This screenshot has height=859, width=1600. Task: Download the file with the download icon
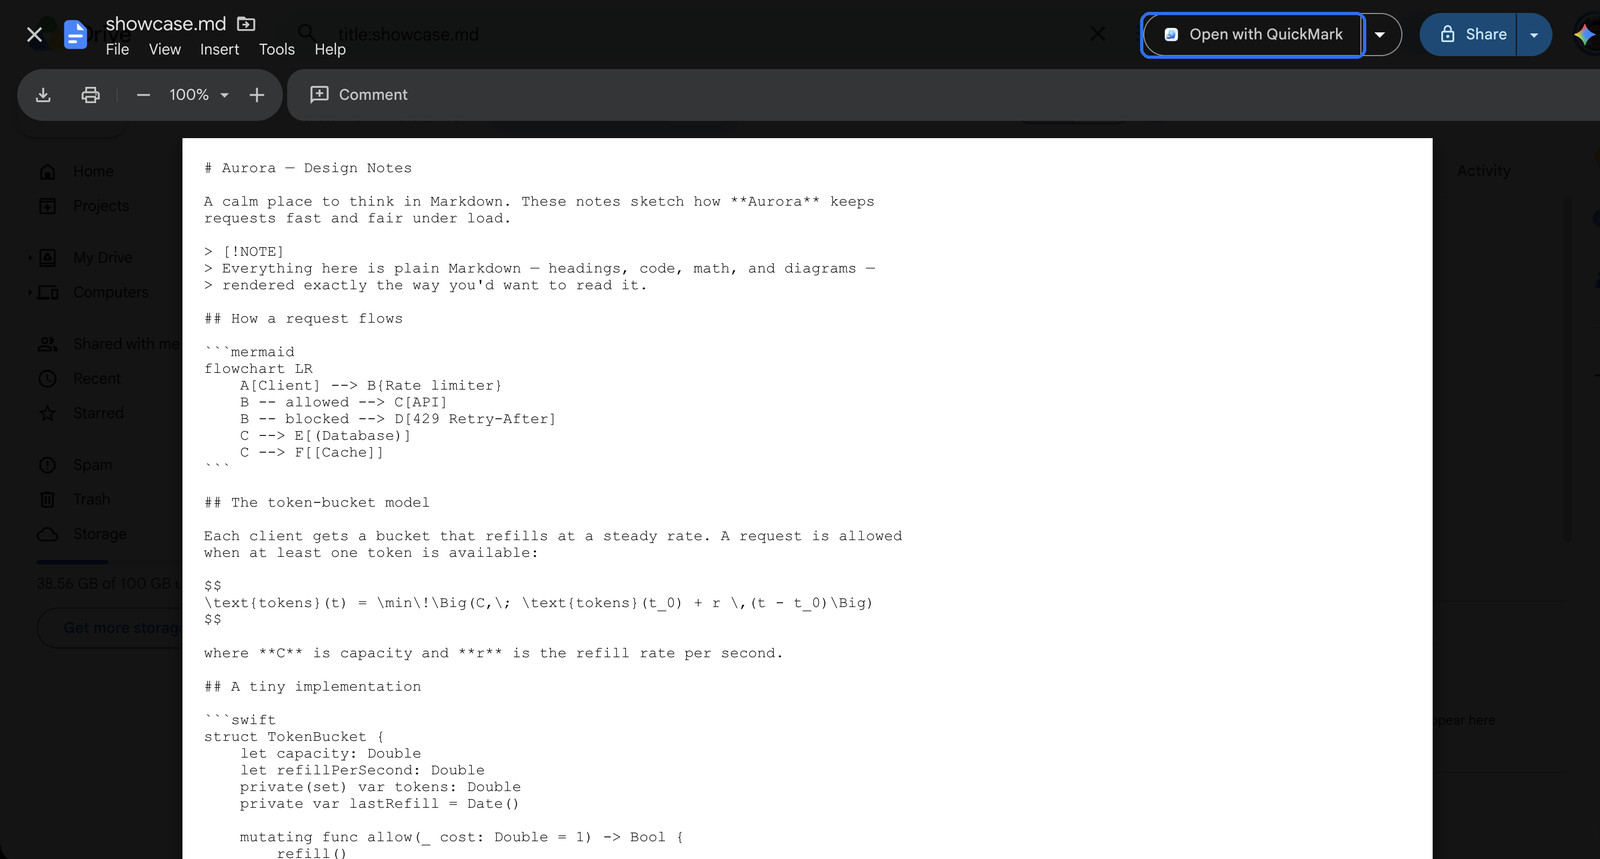point(43,95)
